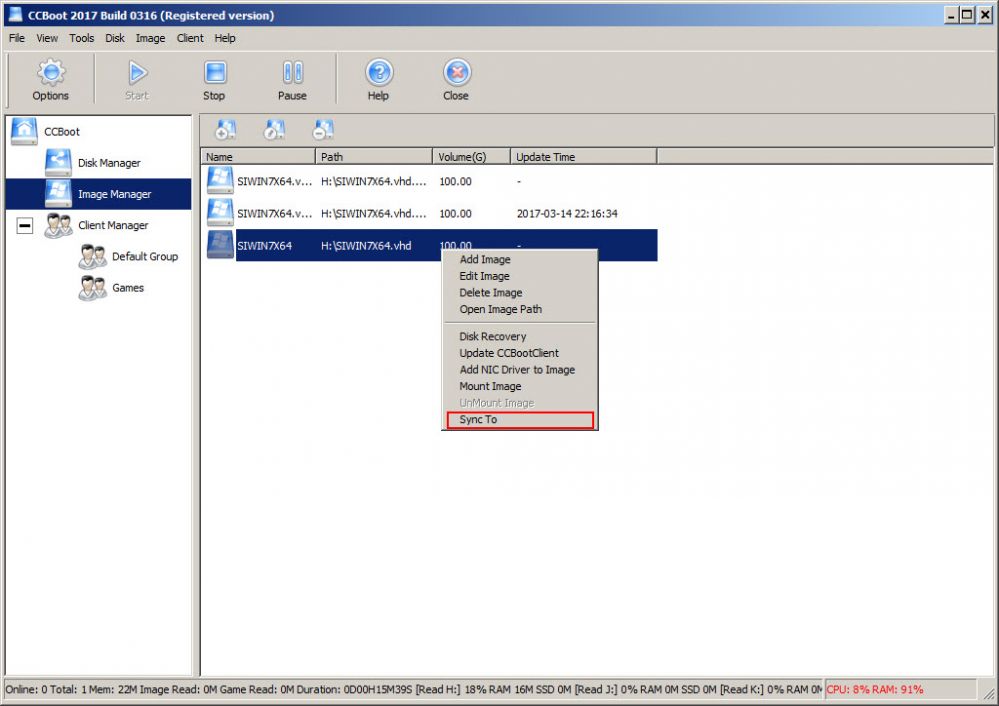Select Default Group in the tree
The image size is (999, 706).
point(145,257)
